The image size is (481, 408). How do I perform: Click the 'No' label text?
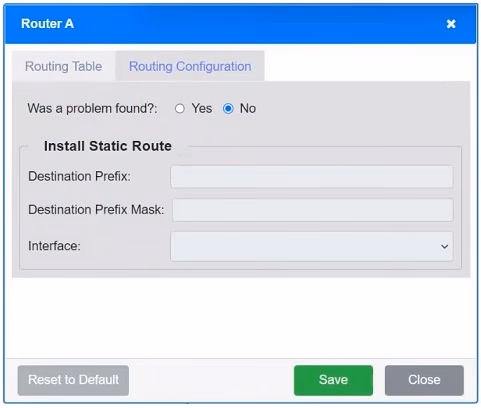pyautogui.click(x=248, y=109)
